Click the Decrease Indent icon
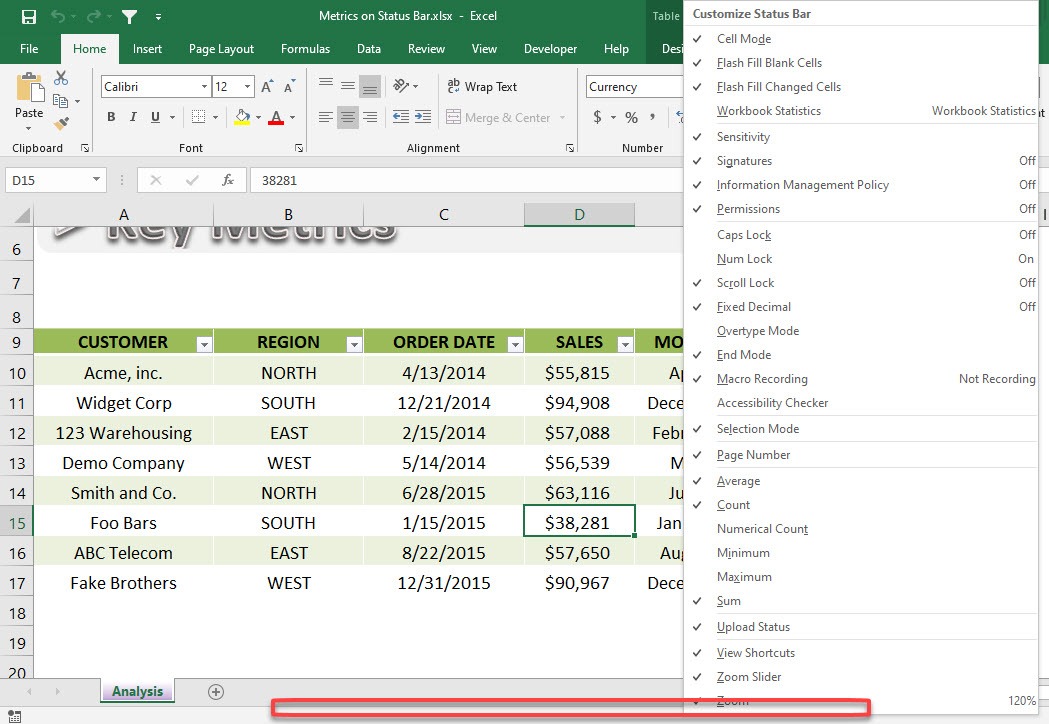This screenshot has width=1049, height=724. [401, 117]
